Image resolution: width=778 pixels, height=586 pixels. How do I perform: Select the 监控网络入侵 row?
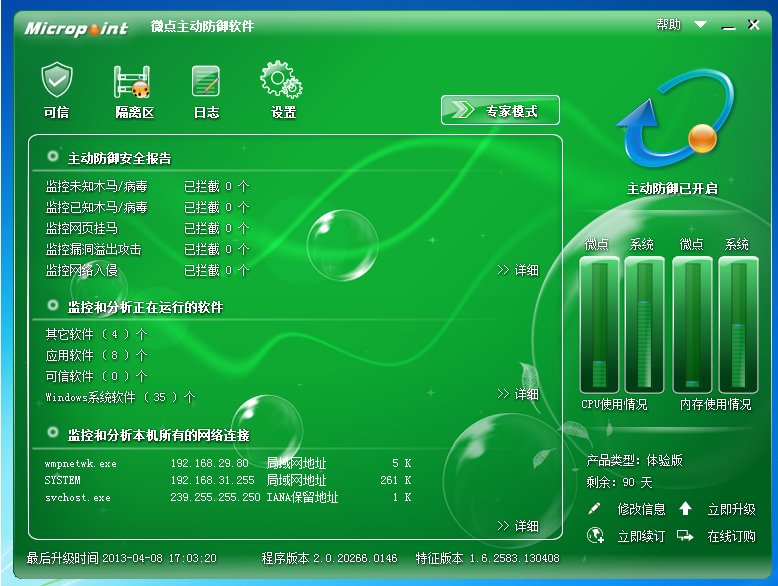click(x=147, y=270)
